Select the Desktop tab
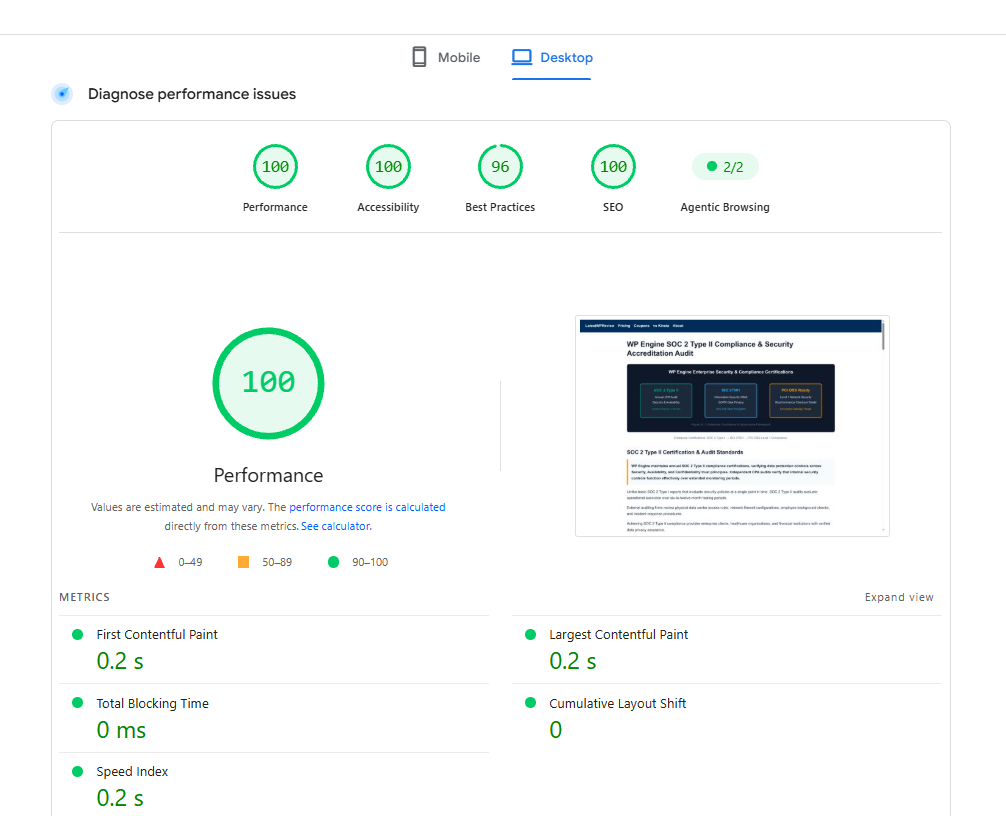Screen dimensions: 1006x816 pos(552,57)
